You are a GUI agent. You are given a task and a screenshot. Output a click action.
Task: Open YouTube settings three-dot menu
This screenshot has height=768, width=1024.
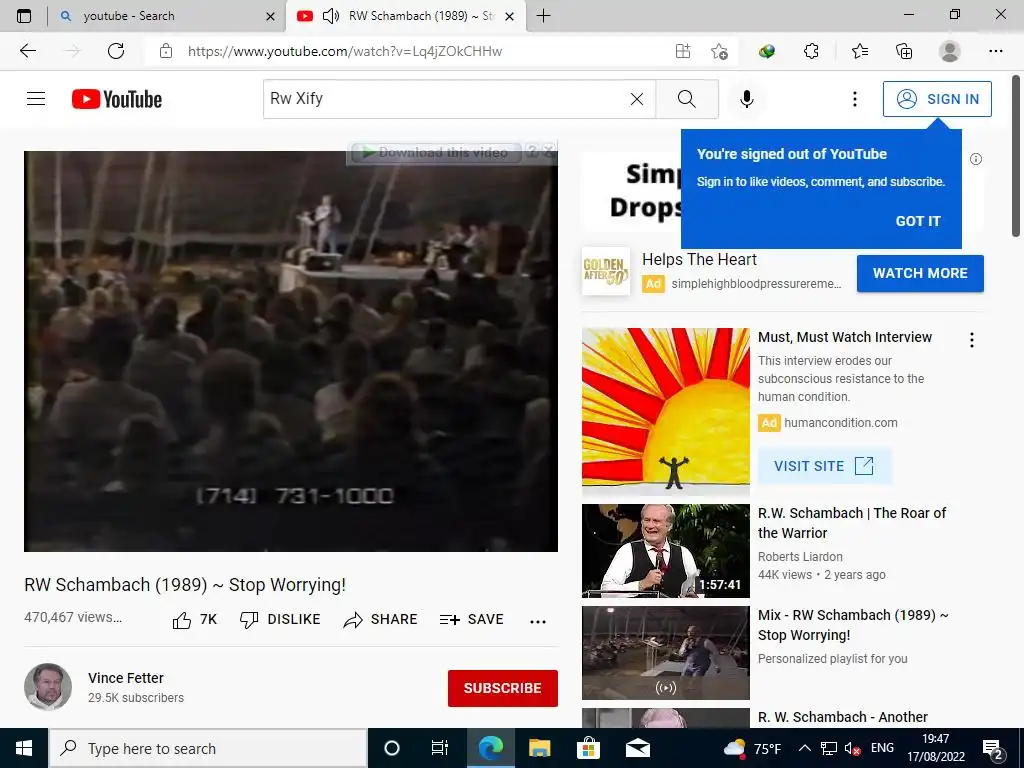pos(854,99)
